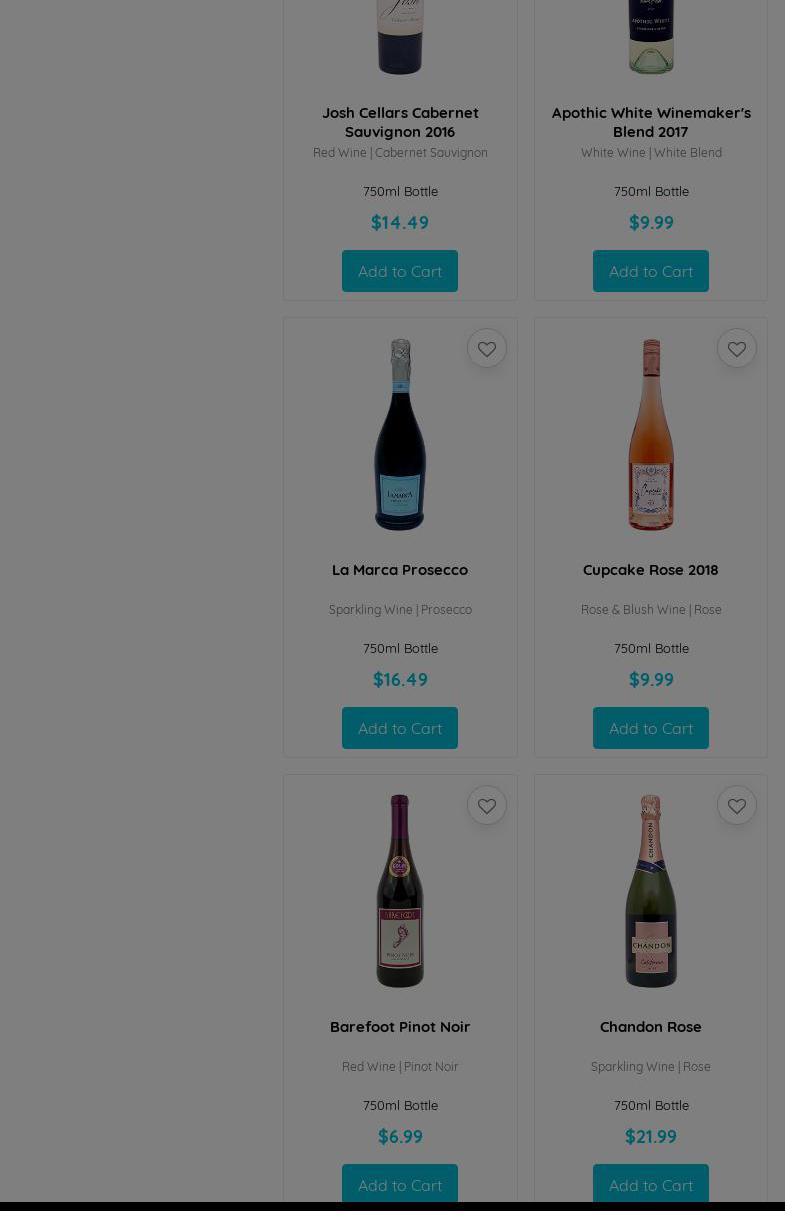The height and width of the screenshot is (1211, 785).
Task: Add La Marca Prosecco to cart
Action: [x=400, y=728]
